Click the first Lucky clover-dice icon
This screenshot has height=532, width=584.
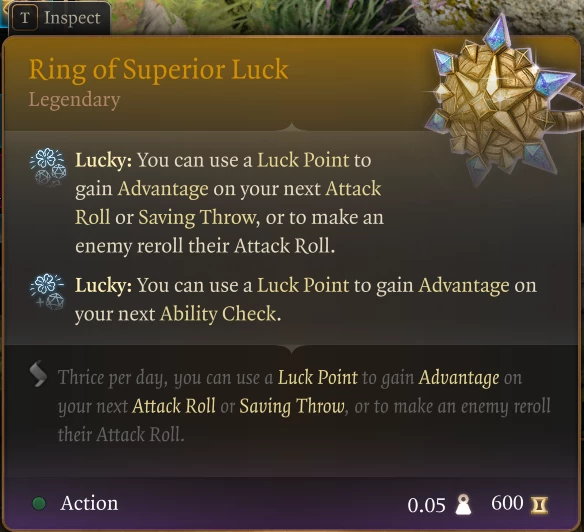pos(48,168)
